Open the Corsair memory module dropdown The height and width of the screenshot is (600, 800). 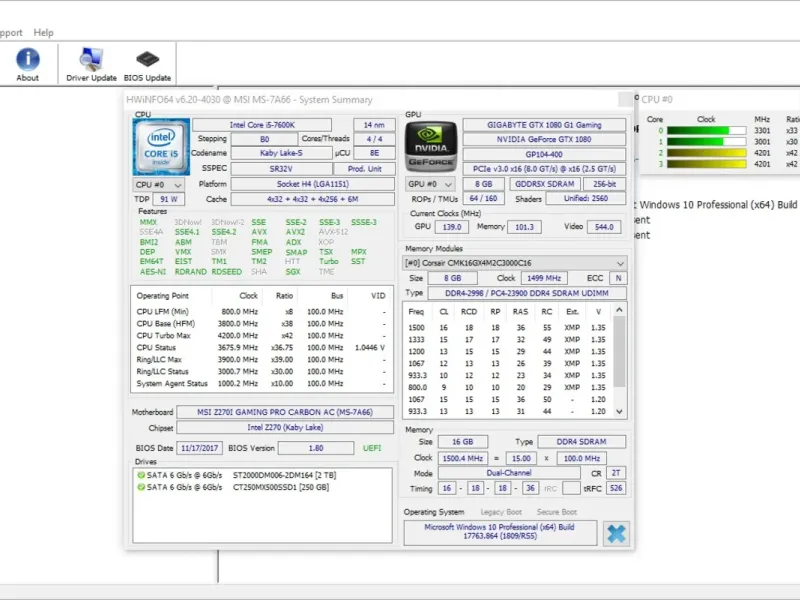(514, 263)
